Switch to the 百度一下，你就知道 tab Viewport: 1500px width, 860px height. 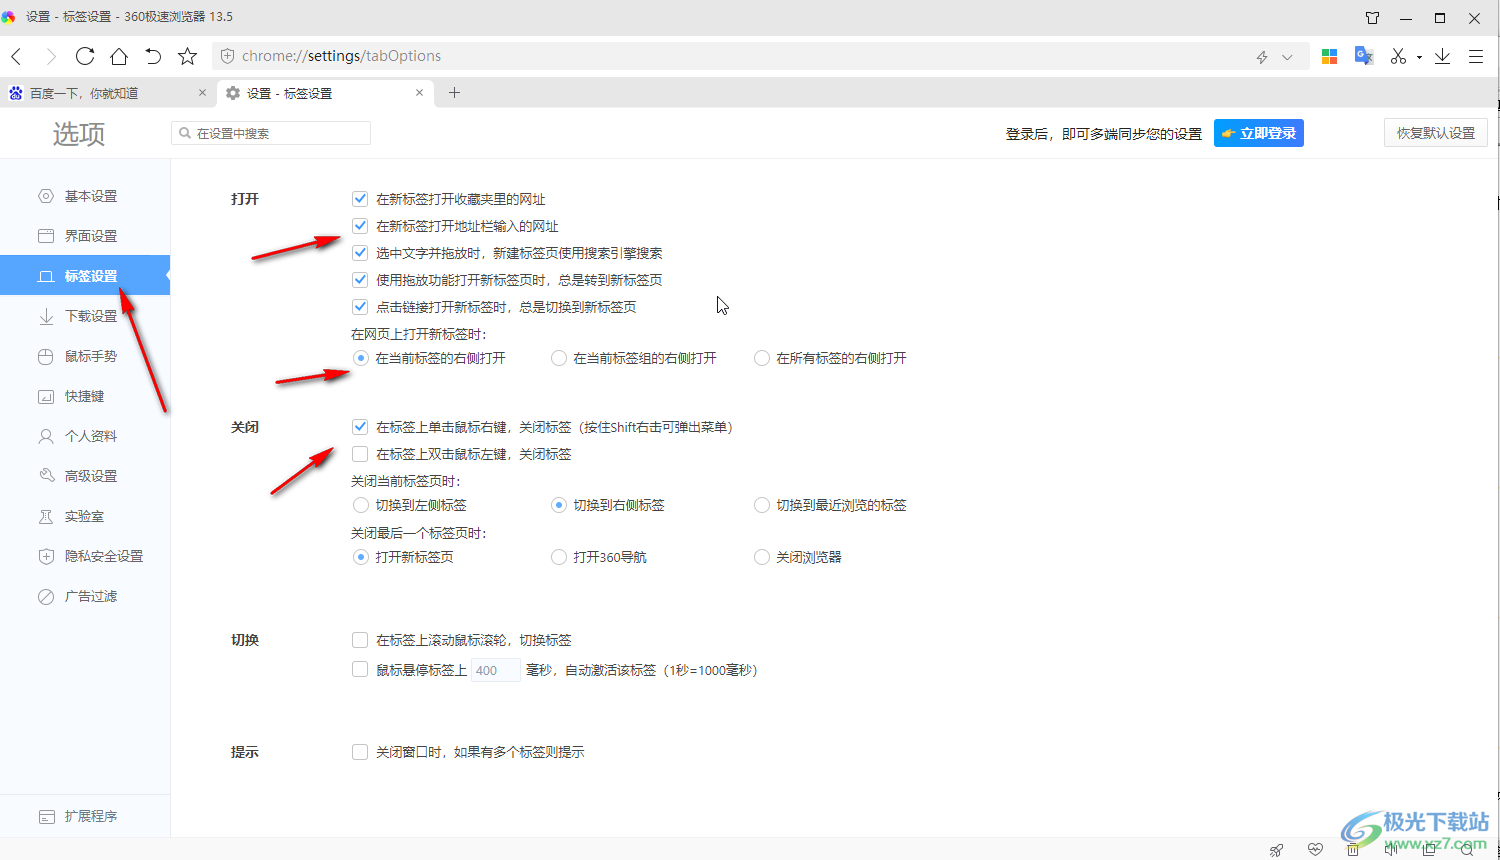tap(108, 93)
